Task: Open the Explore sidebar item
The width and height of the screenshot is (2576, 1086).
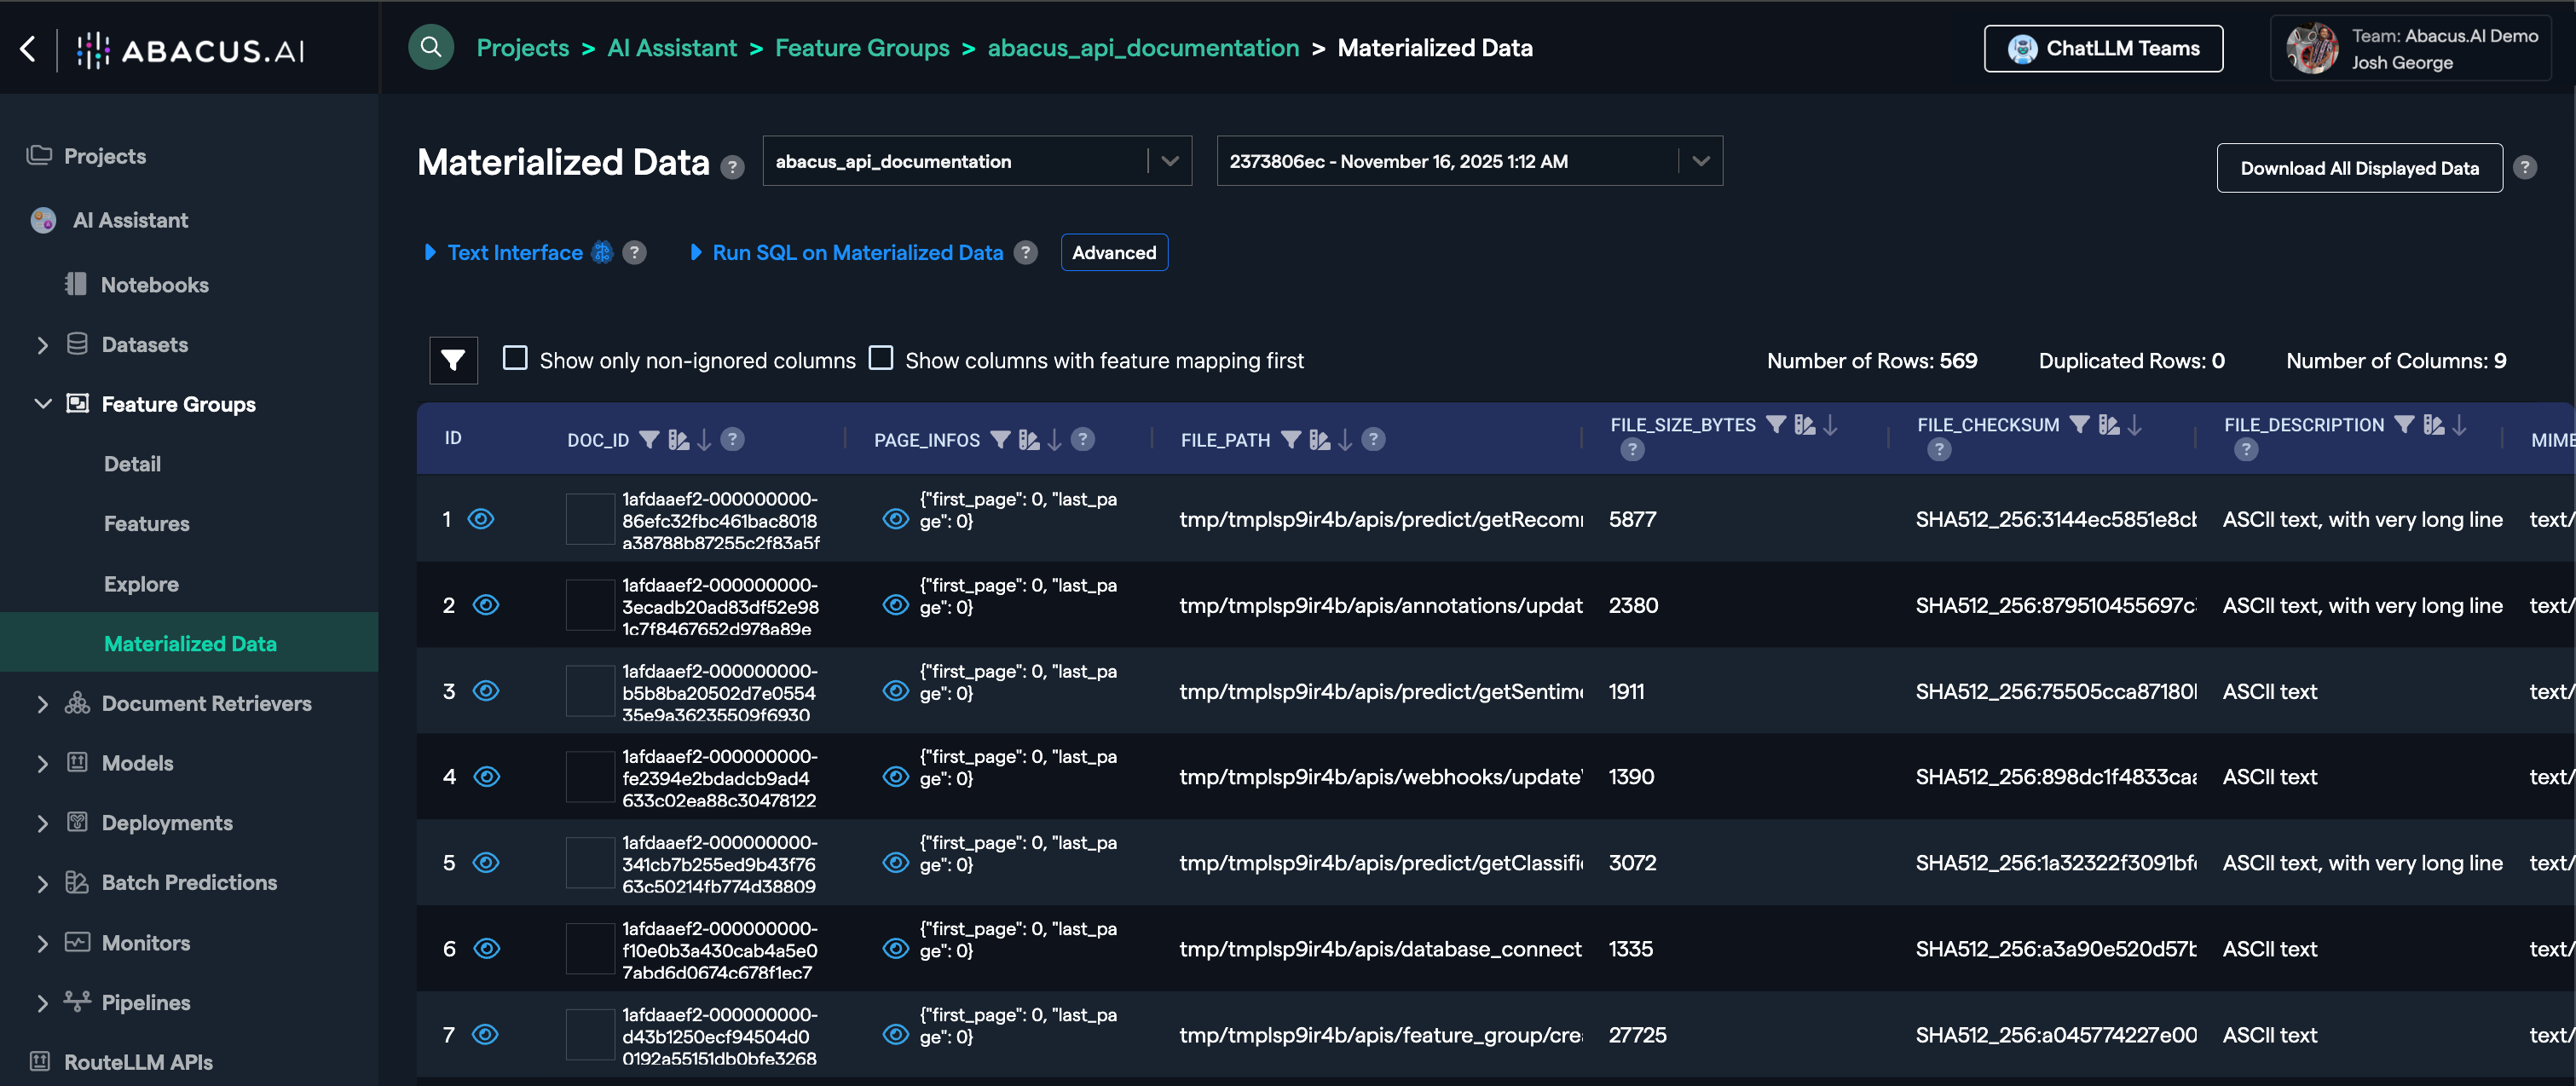Action: coord(141,584)
